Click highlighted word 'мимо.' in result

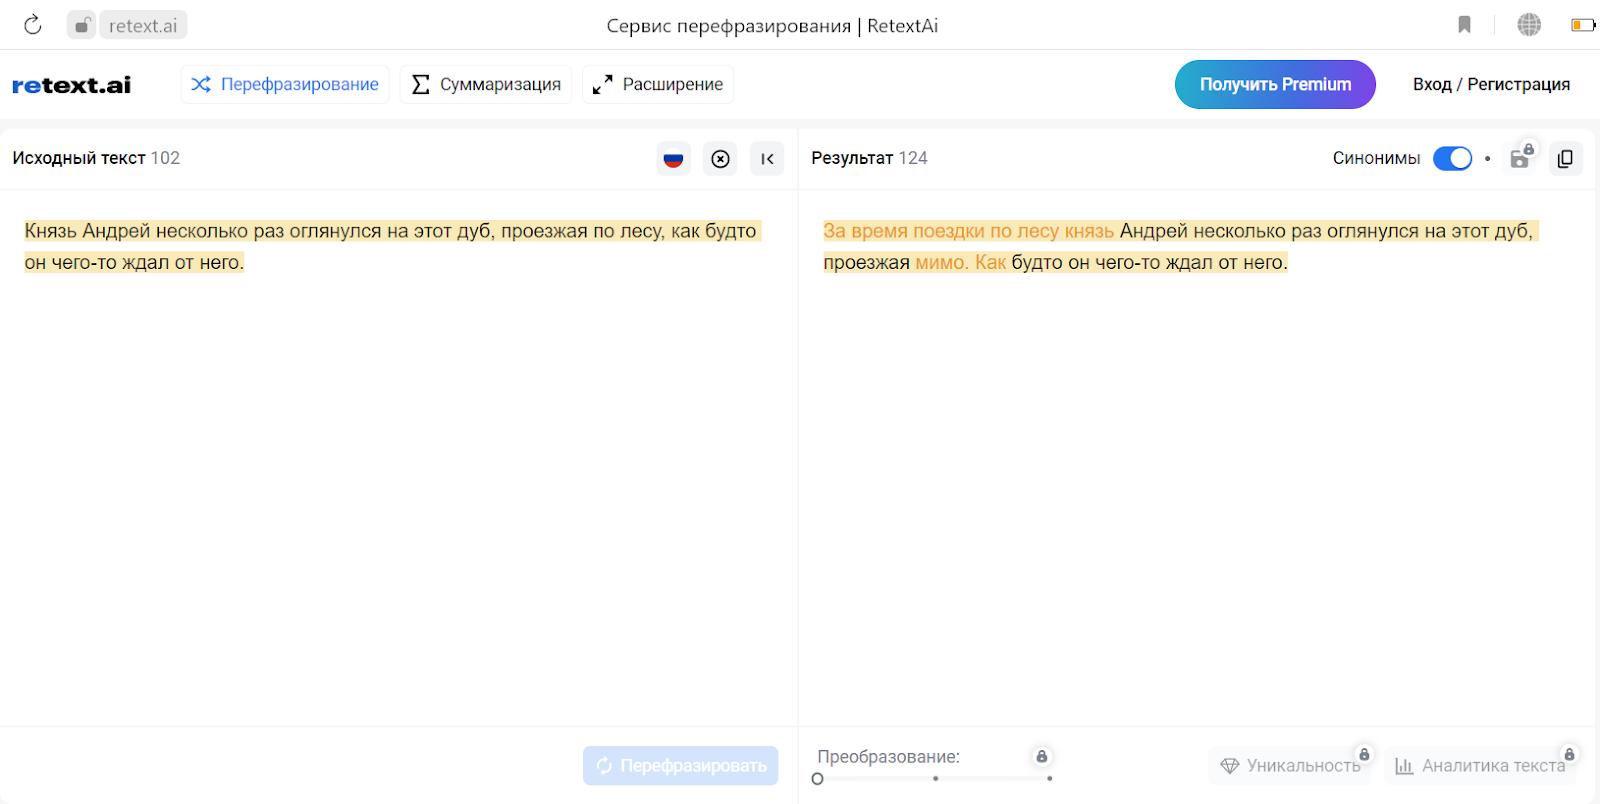pos(942,262)
